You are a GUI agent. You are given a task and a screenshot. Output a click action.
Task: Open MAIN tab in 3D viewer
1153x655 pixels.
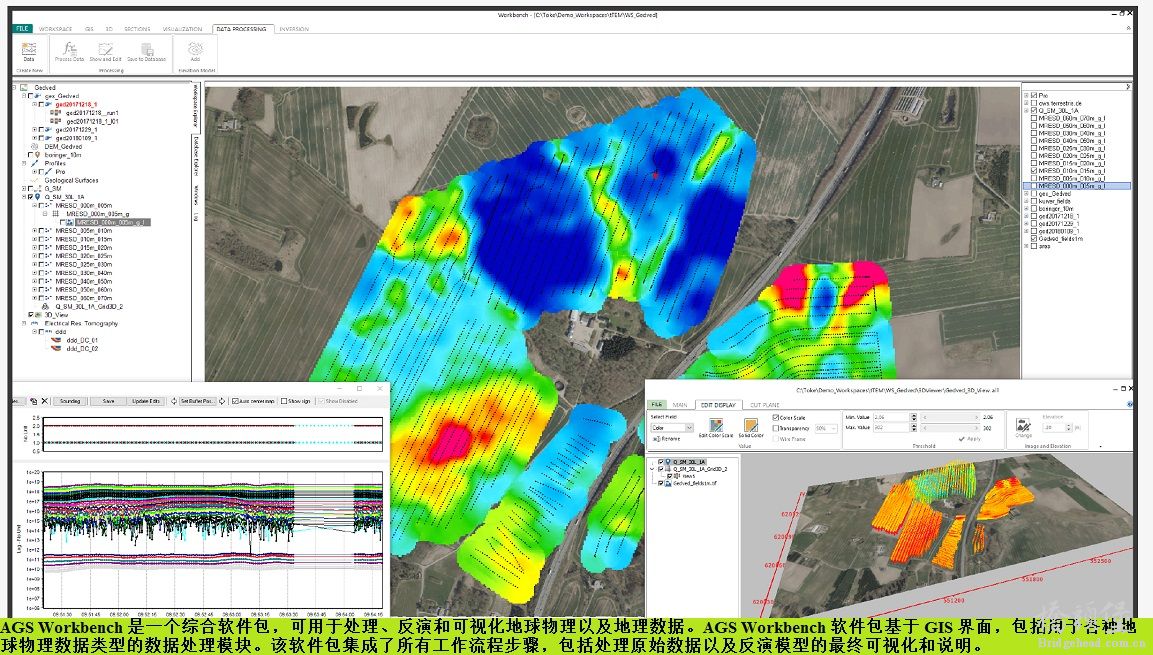(680, 405)
